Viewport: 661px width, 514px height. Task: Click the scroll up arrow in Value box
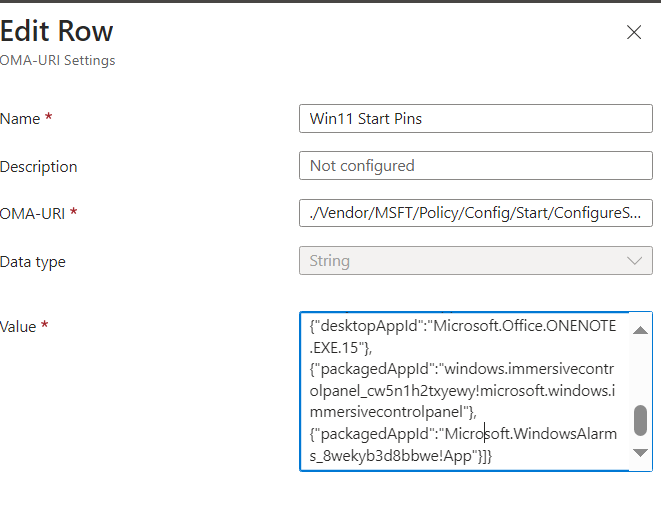[640, 330]
